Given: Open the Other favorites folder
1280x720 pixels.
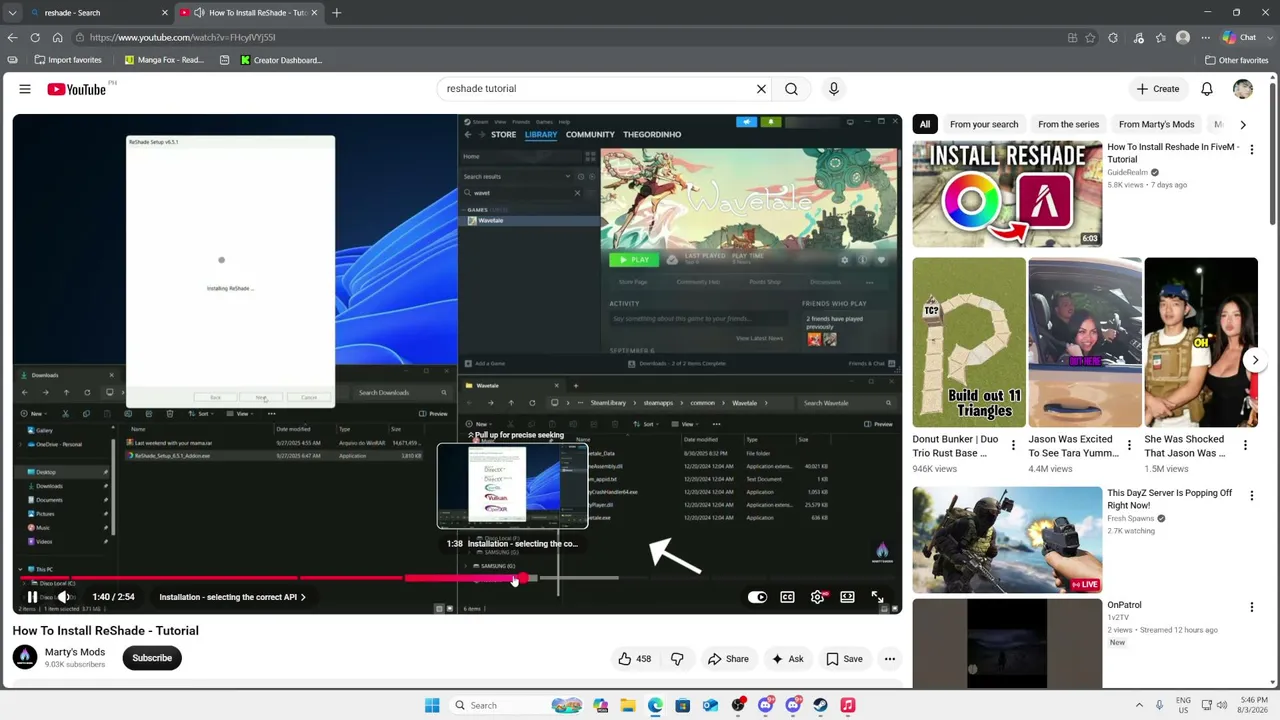Looking at the screenshot, I should point(1236,60).
